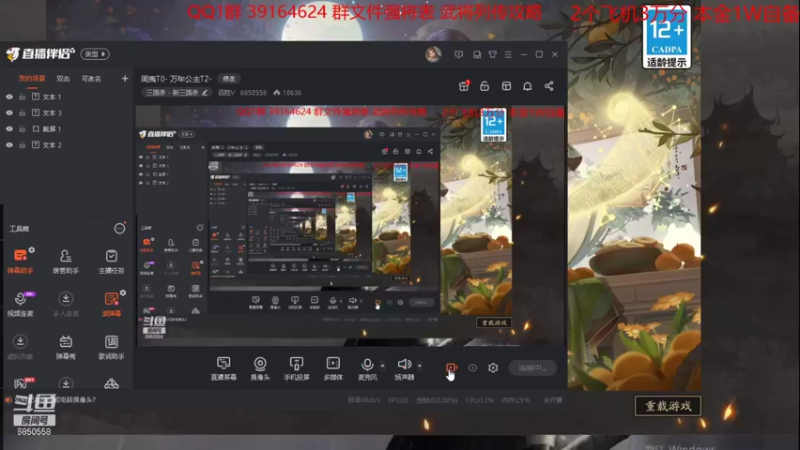Click the 修改 title edit button
This screenshot has width=800, height=450.
click(229, 79)
